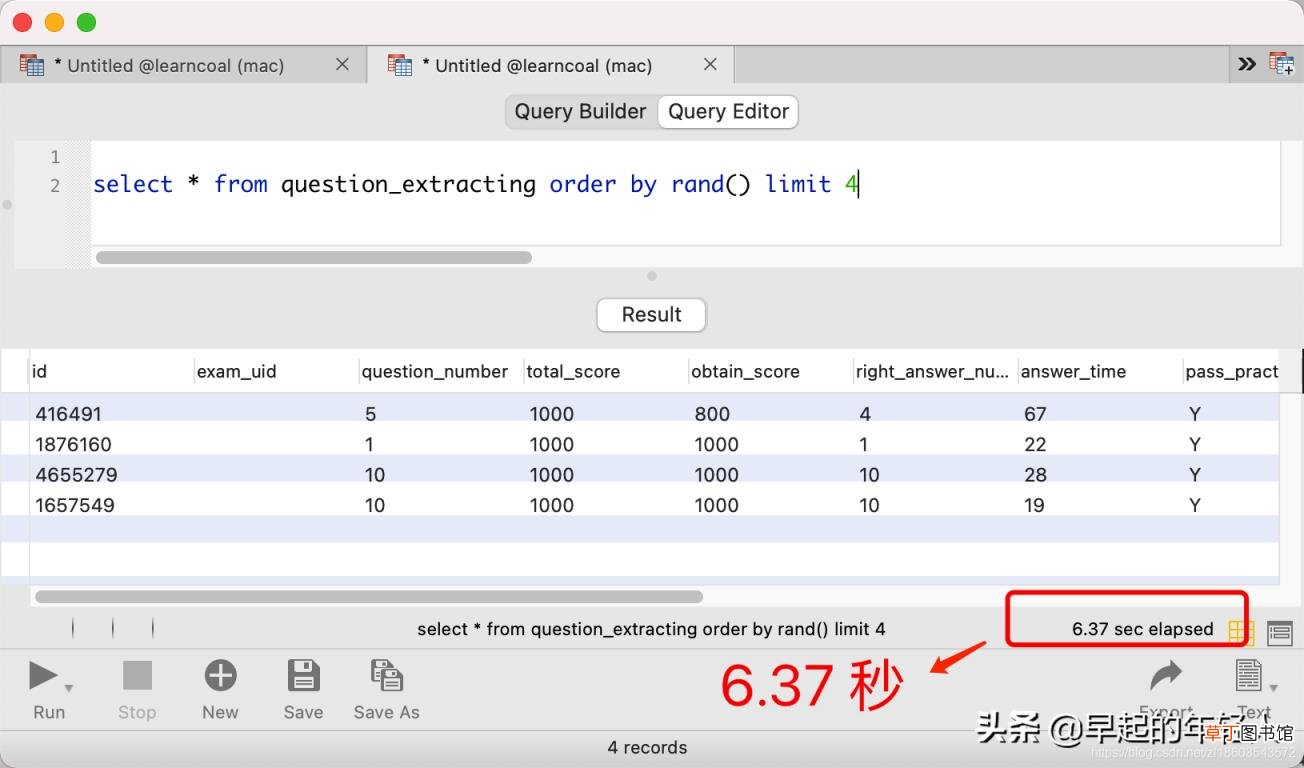Click the 4 records footer text
The image size is (1304, 768).
click(647, 747)
